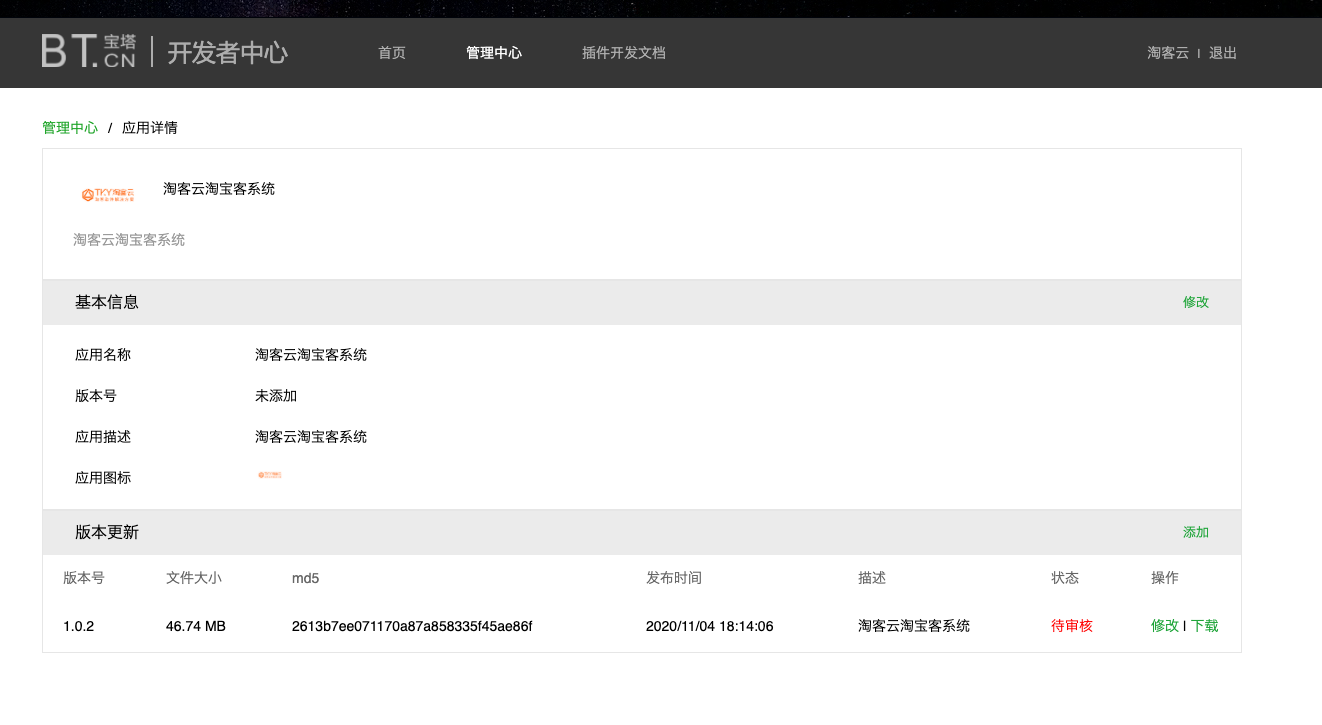Screen dimensions: 1322x725
Task: Click the 应用描述 field label
Action: tap(103, 437)
